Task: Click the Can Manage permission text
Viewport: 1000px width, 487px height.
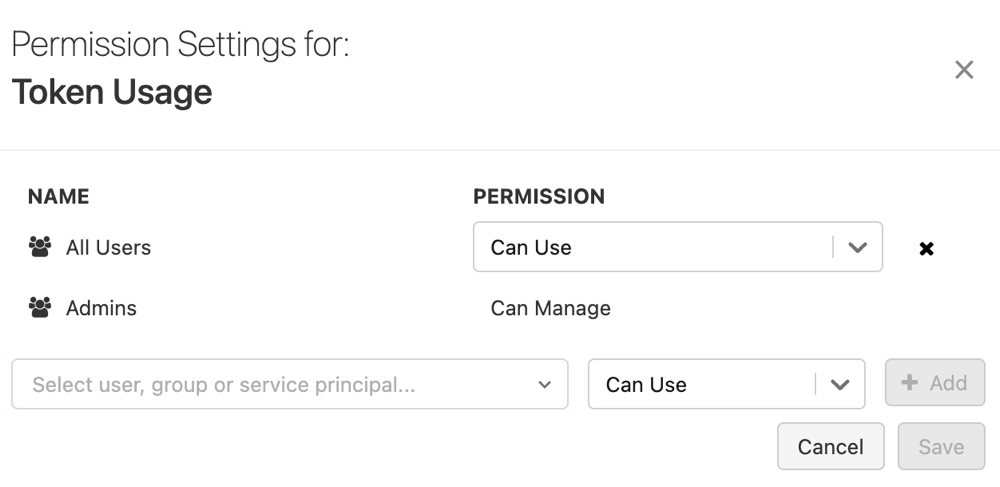Action: [x=550, y=308]
